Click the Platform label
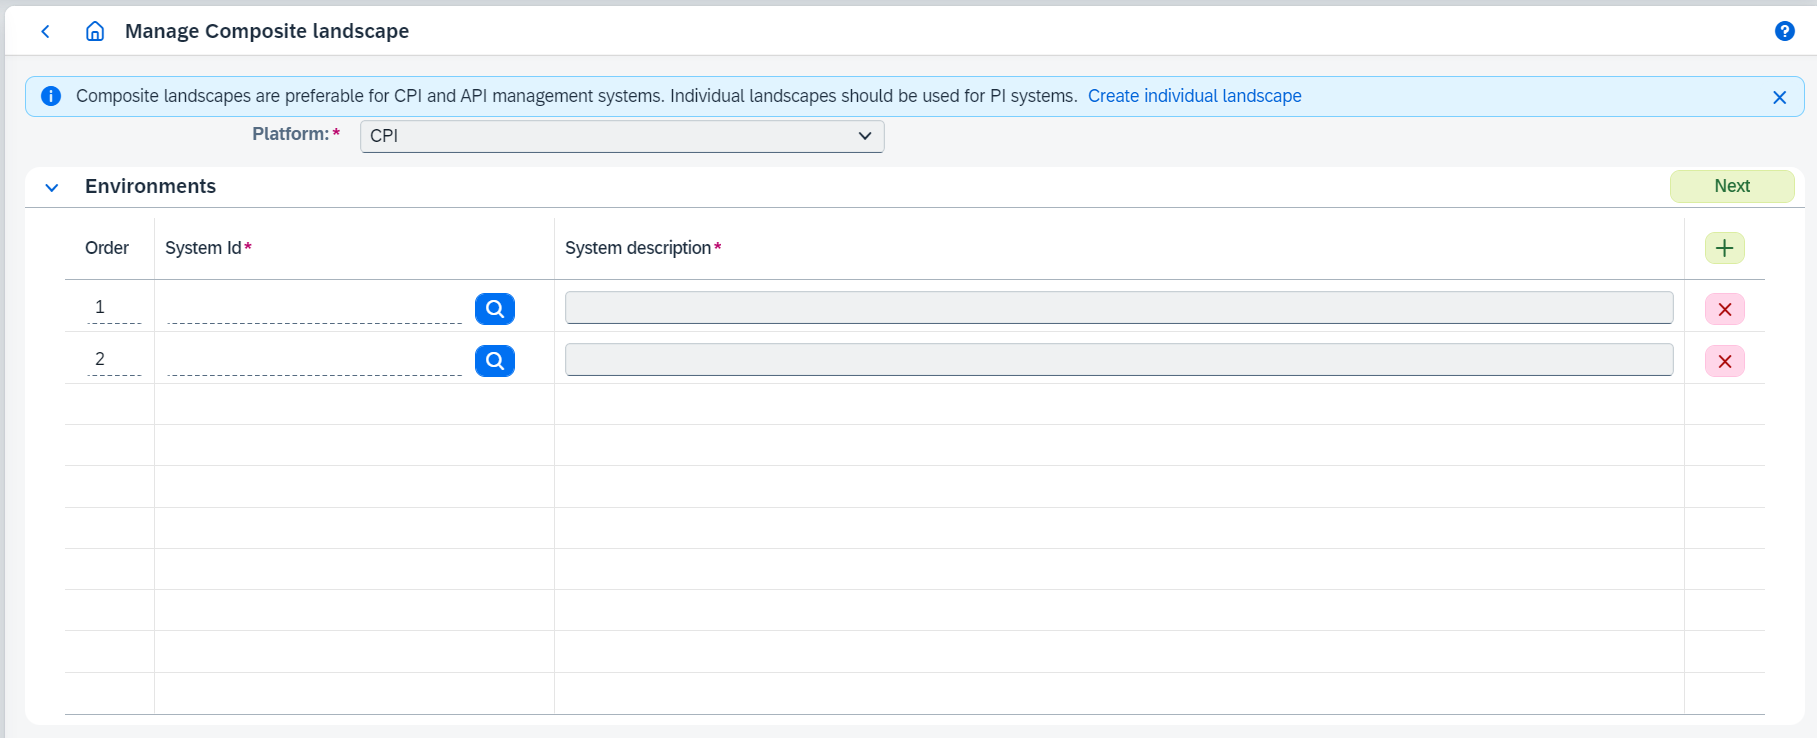This screenshot has width=1817, height=738. (296, 134)
